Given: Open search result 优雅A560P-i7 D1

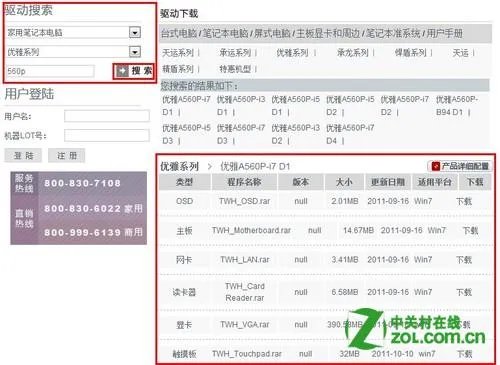Looking at the screenshot, I should 186,106.
